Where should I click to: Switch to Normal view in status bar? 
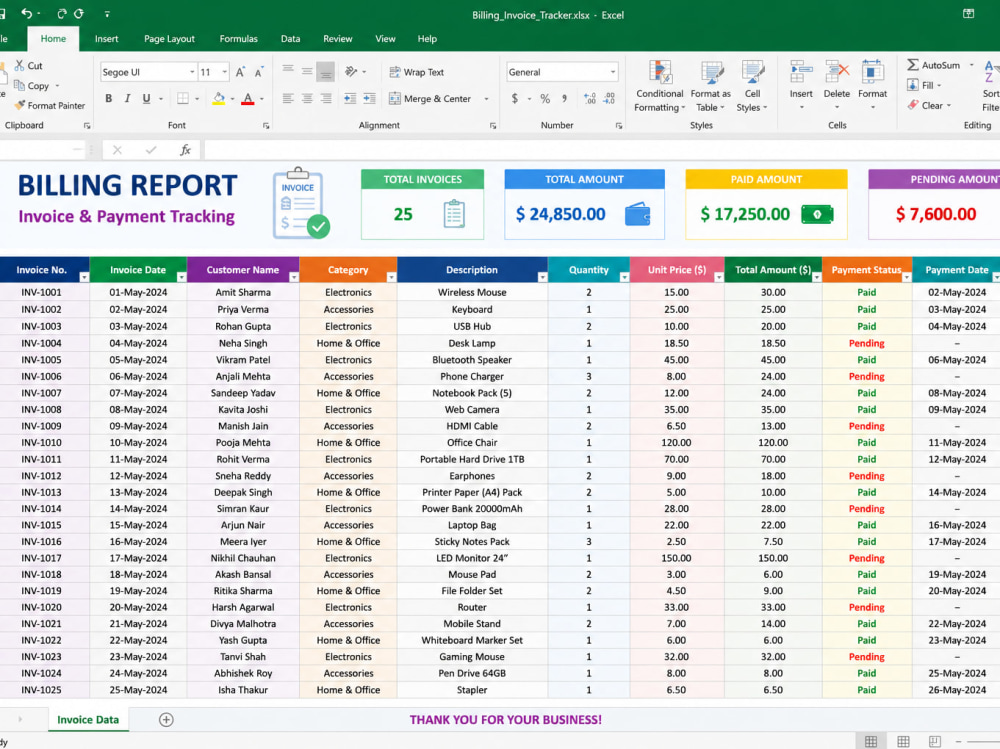pyautogui.click(x=871, y=741)
